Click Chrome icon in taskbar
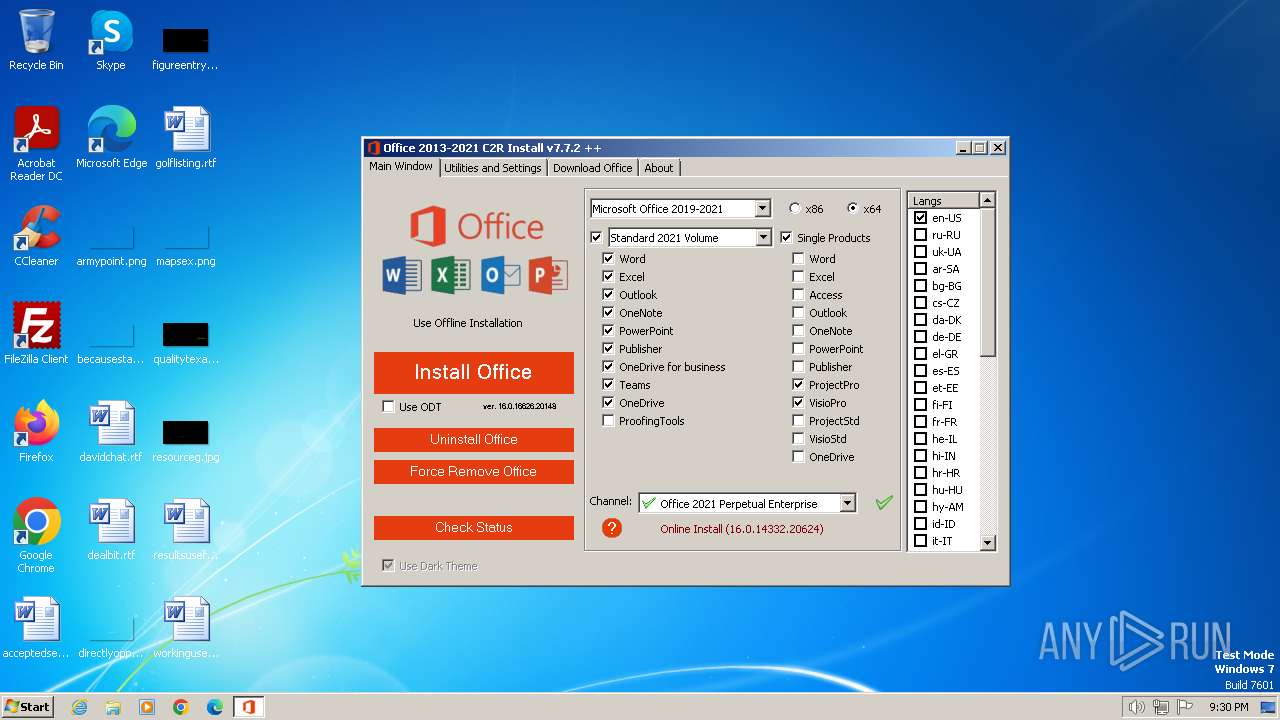Screen dimensions: 1280x720 point(181,707)
